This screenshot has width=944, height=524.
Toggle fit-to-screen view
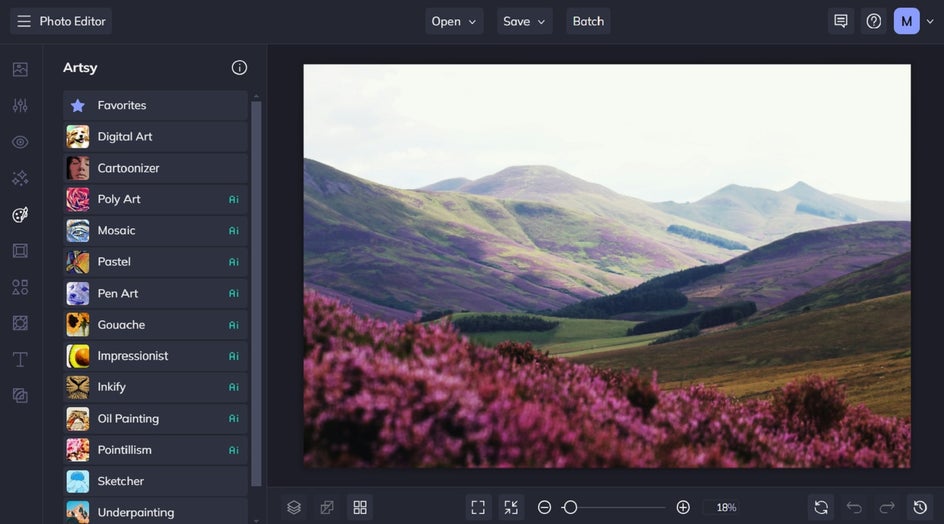pos(478,507)
